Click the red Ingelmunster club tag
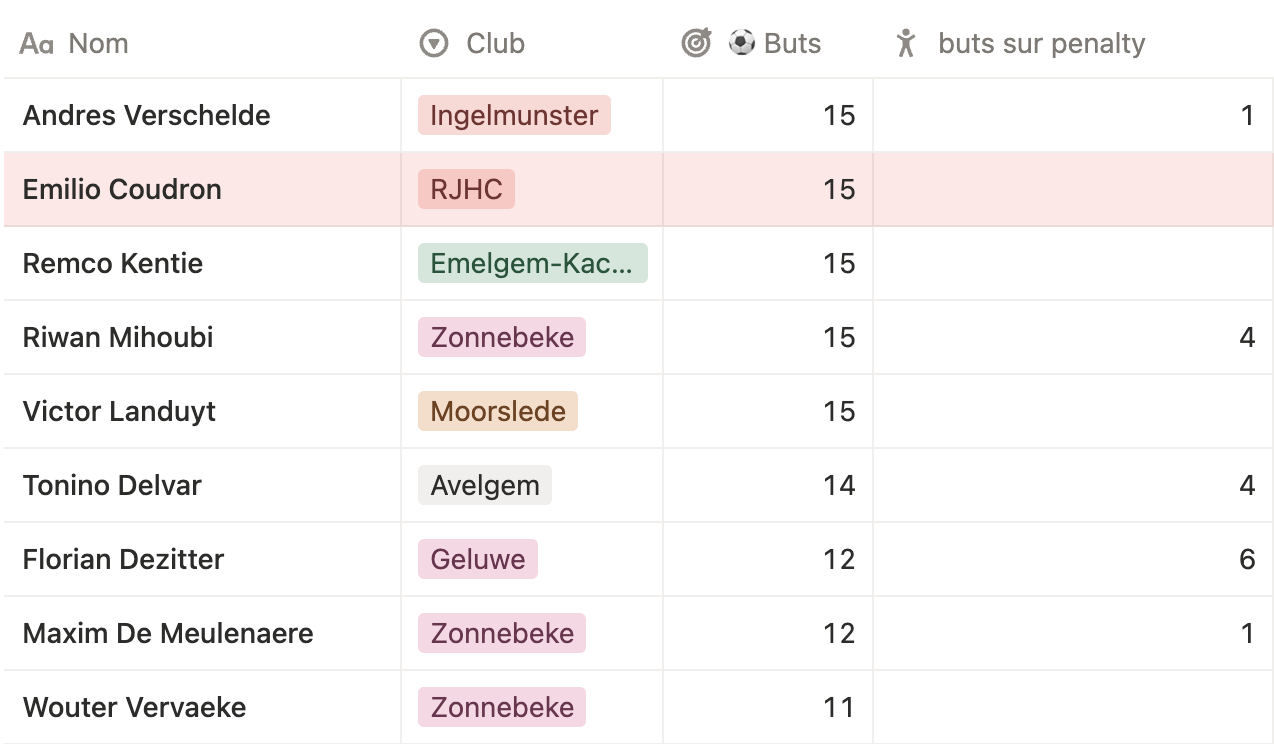Image resolution: width=1274 pixels, height=744 pixels. coord(514,115)
